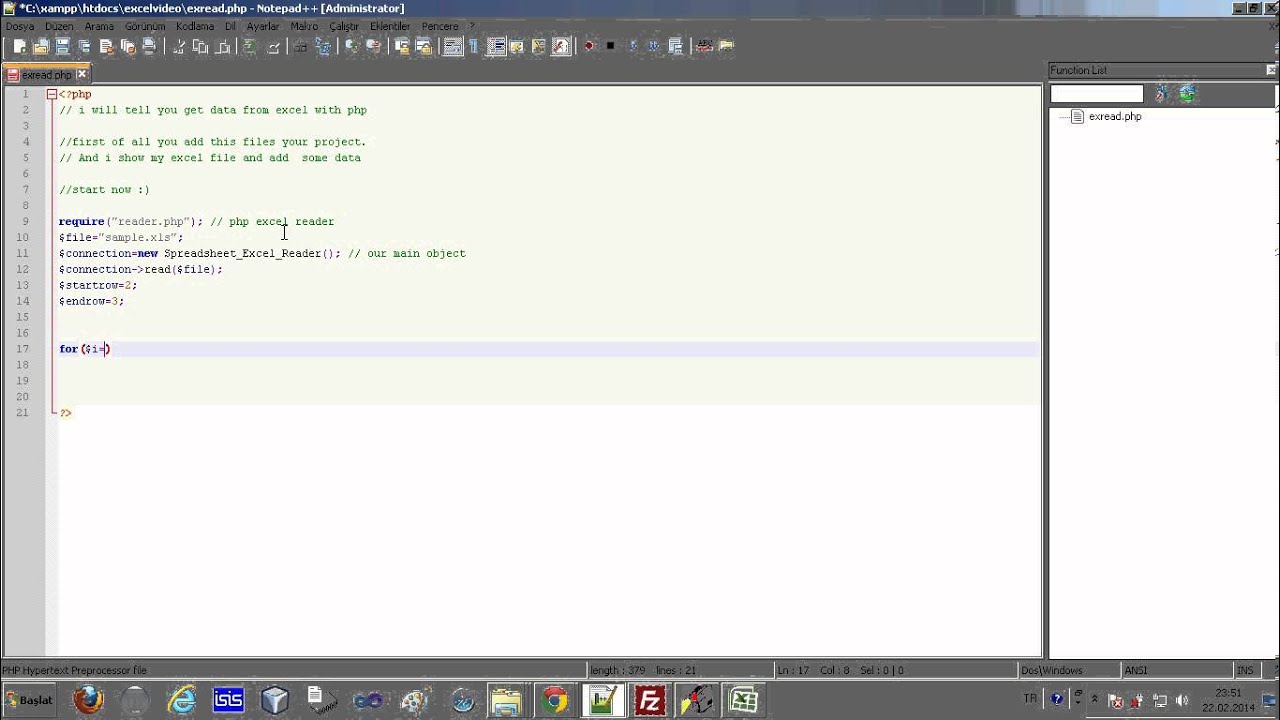
Task: Click the Close document toolbar icon
Action: (106, 46)
